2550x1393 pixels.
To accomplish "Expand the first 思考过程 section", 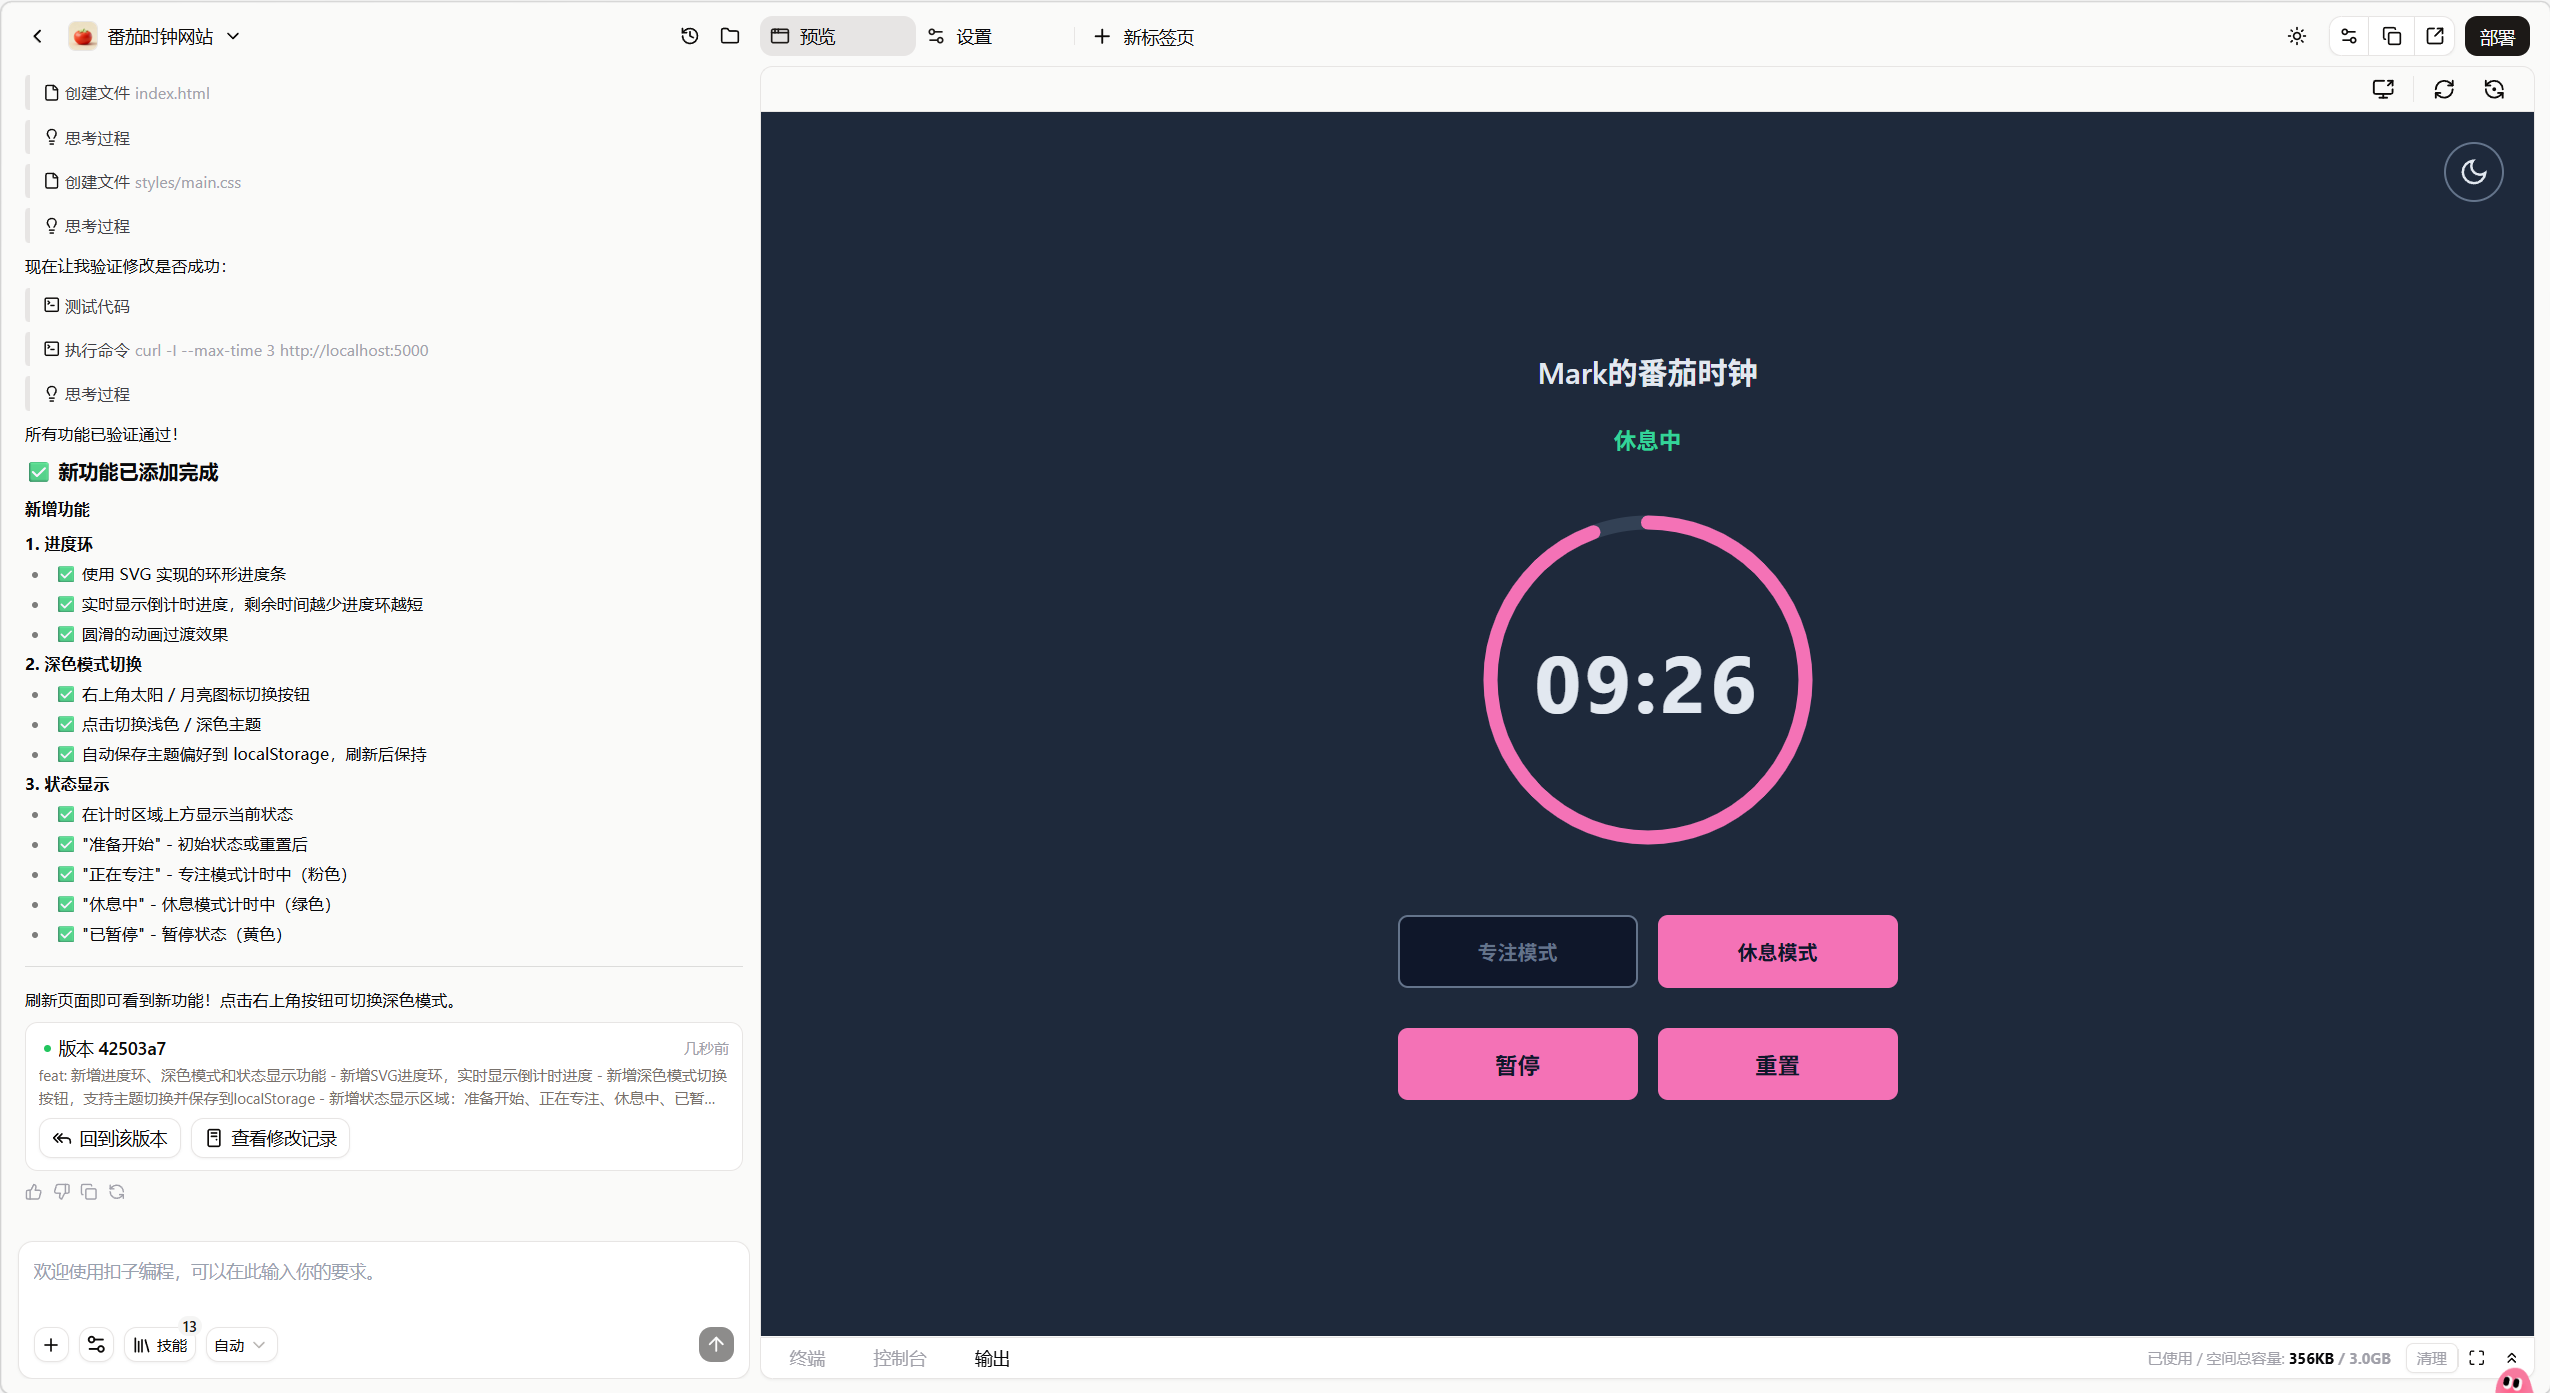I will coord(97,138).
